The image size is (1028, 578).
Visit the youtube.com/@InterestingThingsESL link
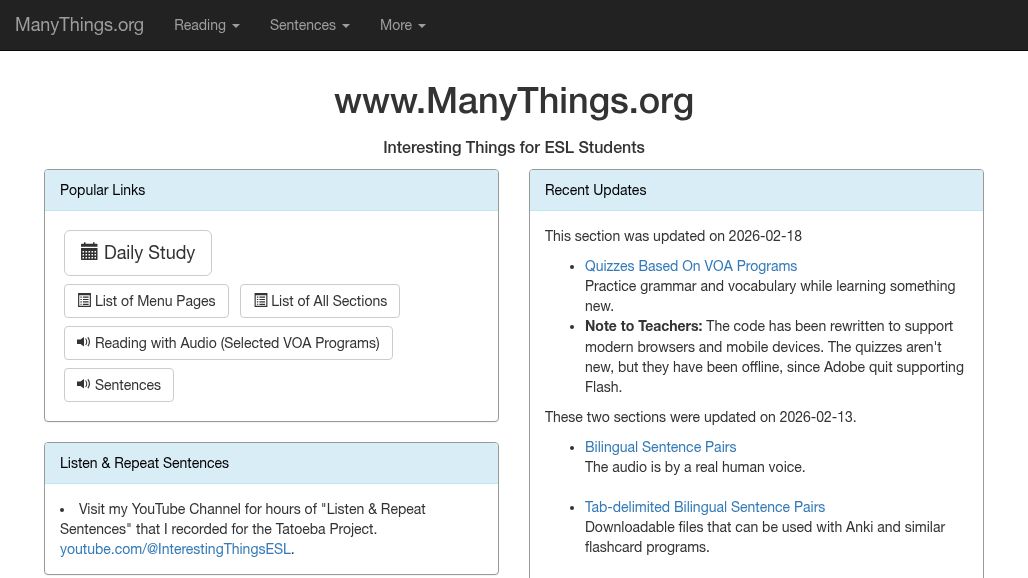(175, 549)
